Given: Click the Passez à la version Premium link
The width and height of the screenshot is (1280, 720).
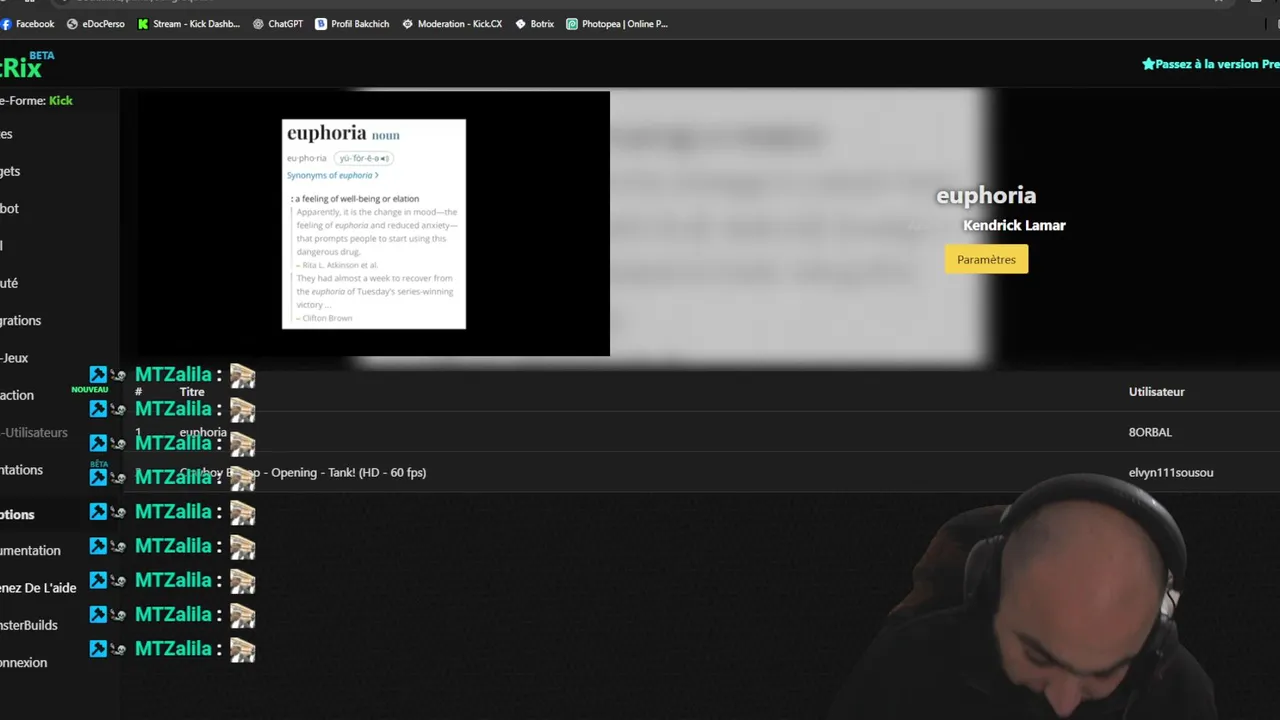Looking at the screenshot, I should click(1211, 64).
